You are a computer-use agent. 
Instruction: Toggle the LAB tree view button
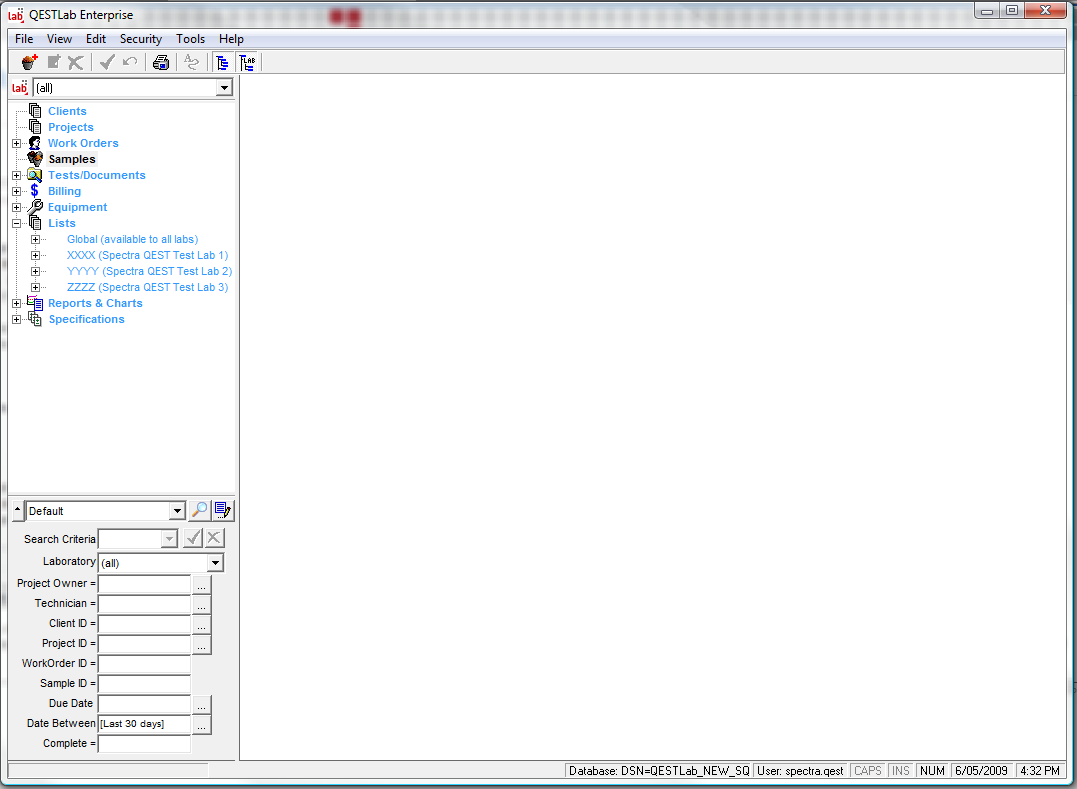247,62
